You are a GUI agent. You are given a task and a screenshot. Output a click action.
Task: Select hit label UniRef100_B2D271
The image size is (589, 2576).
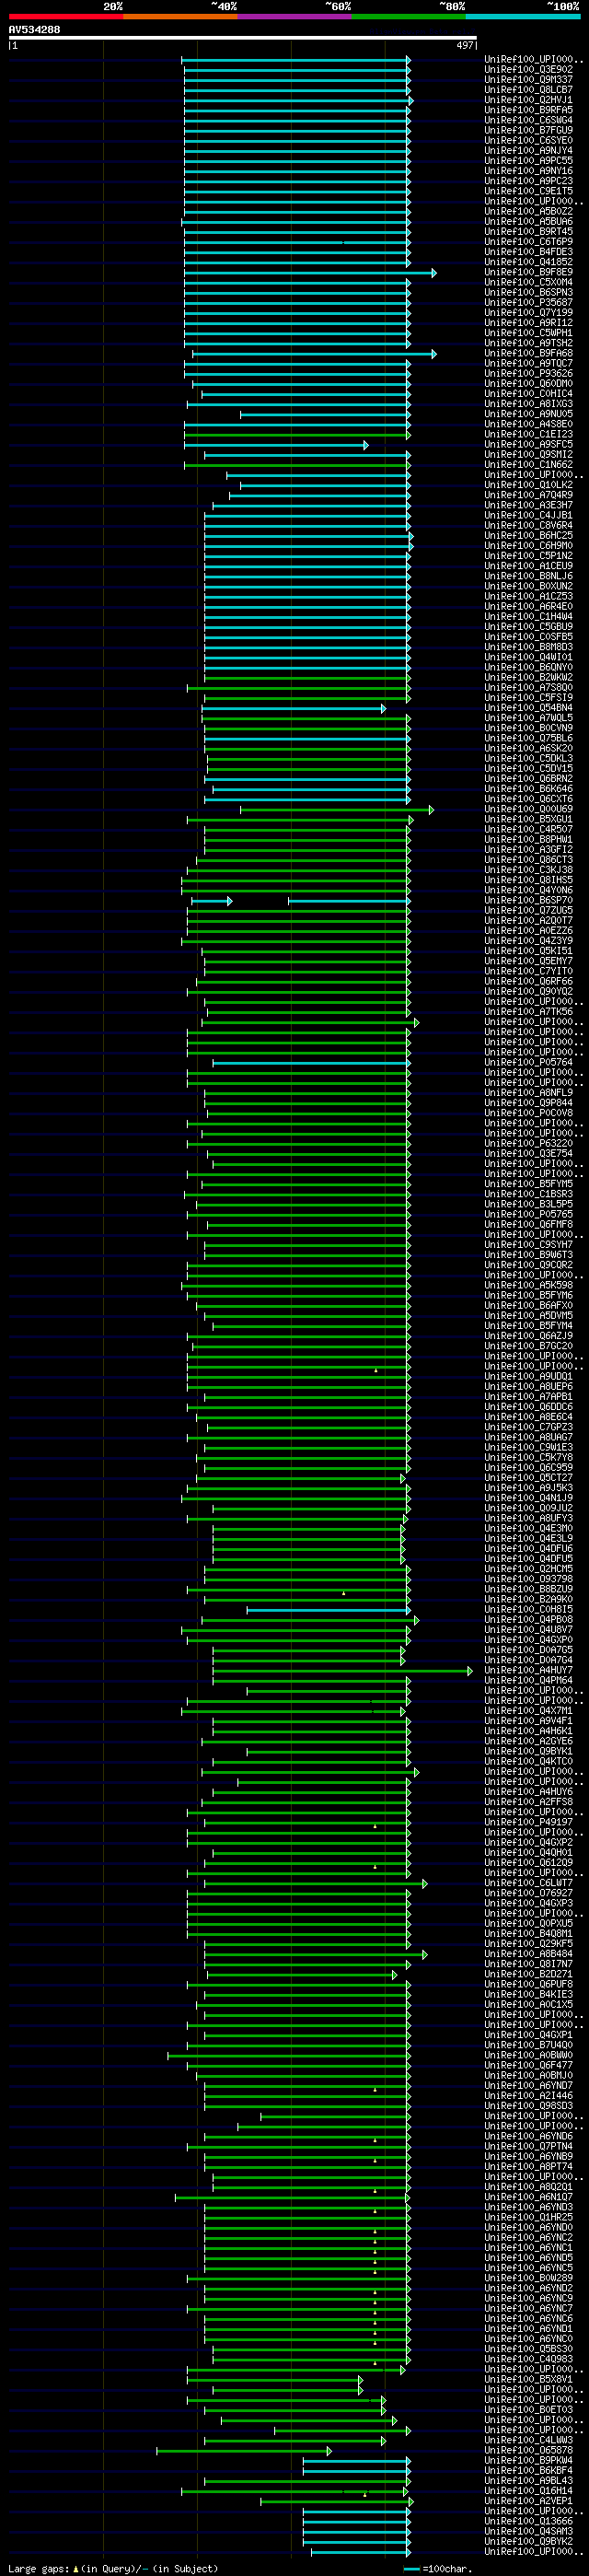coord(529,1974)
